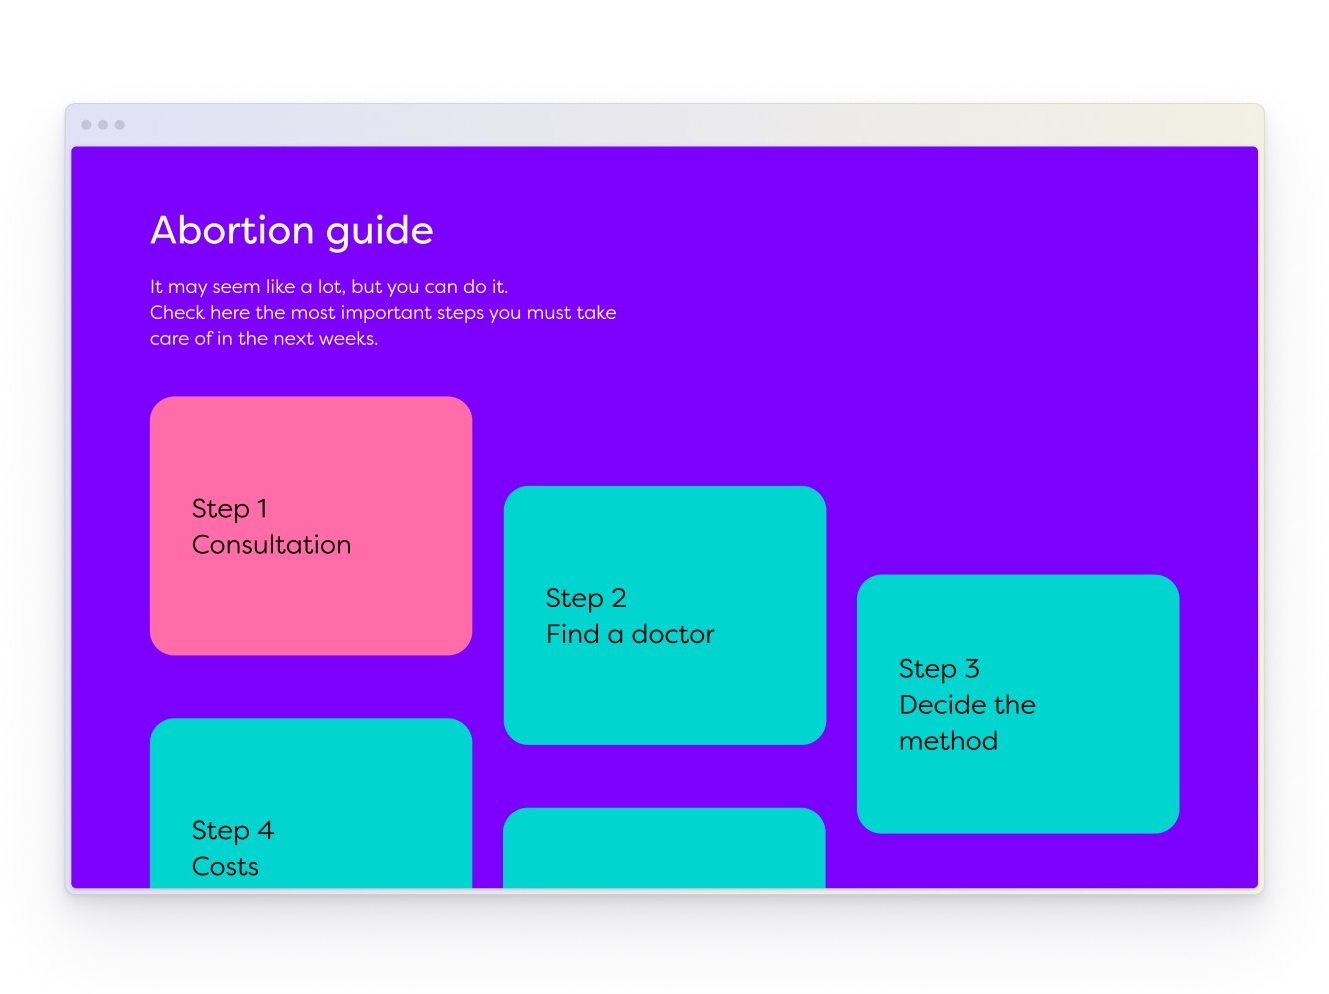Viewport: 1329px width, 994px height.
Task: Click the 'Check here the most important steps' line
Action: 383,313
